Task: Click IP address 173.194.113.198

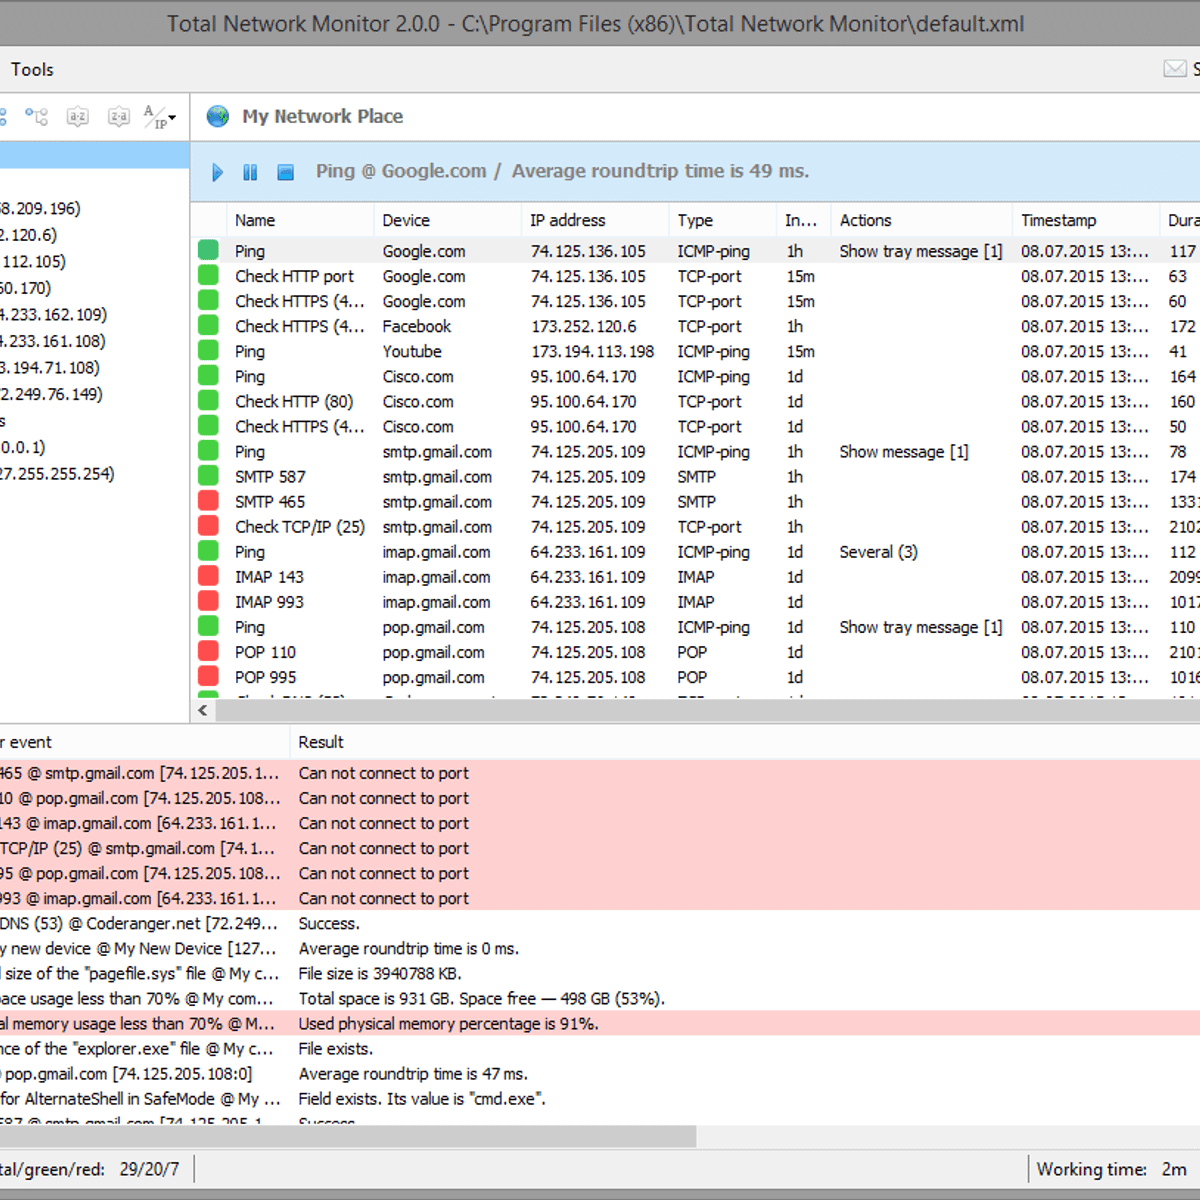Action: (x=592, y=352)
